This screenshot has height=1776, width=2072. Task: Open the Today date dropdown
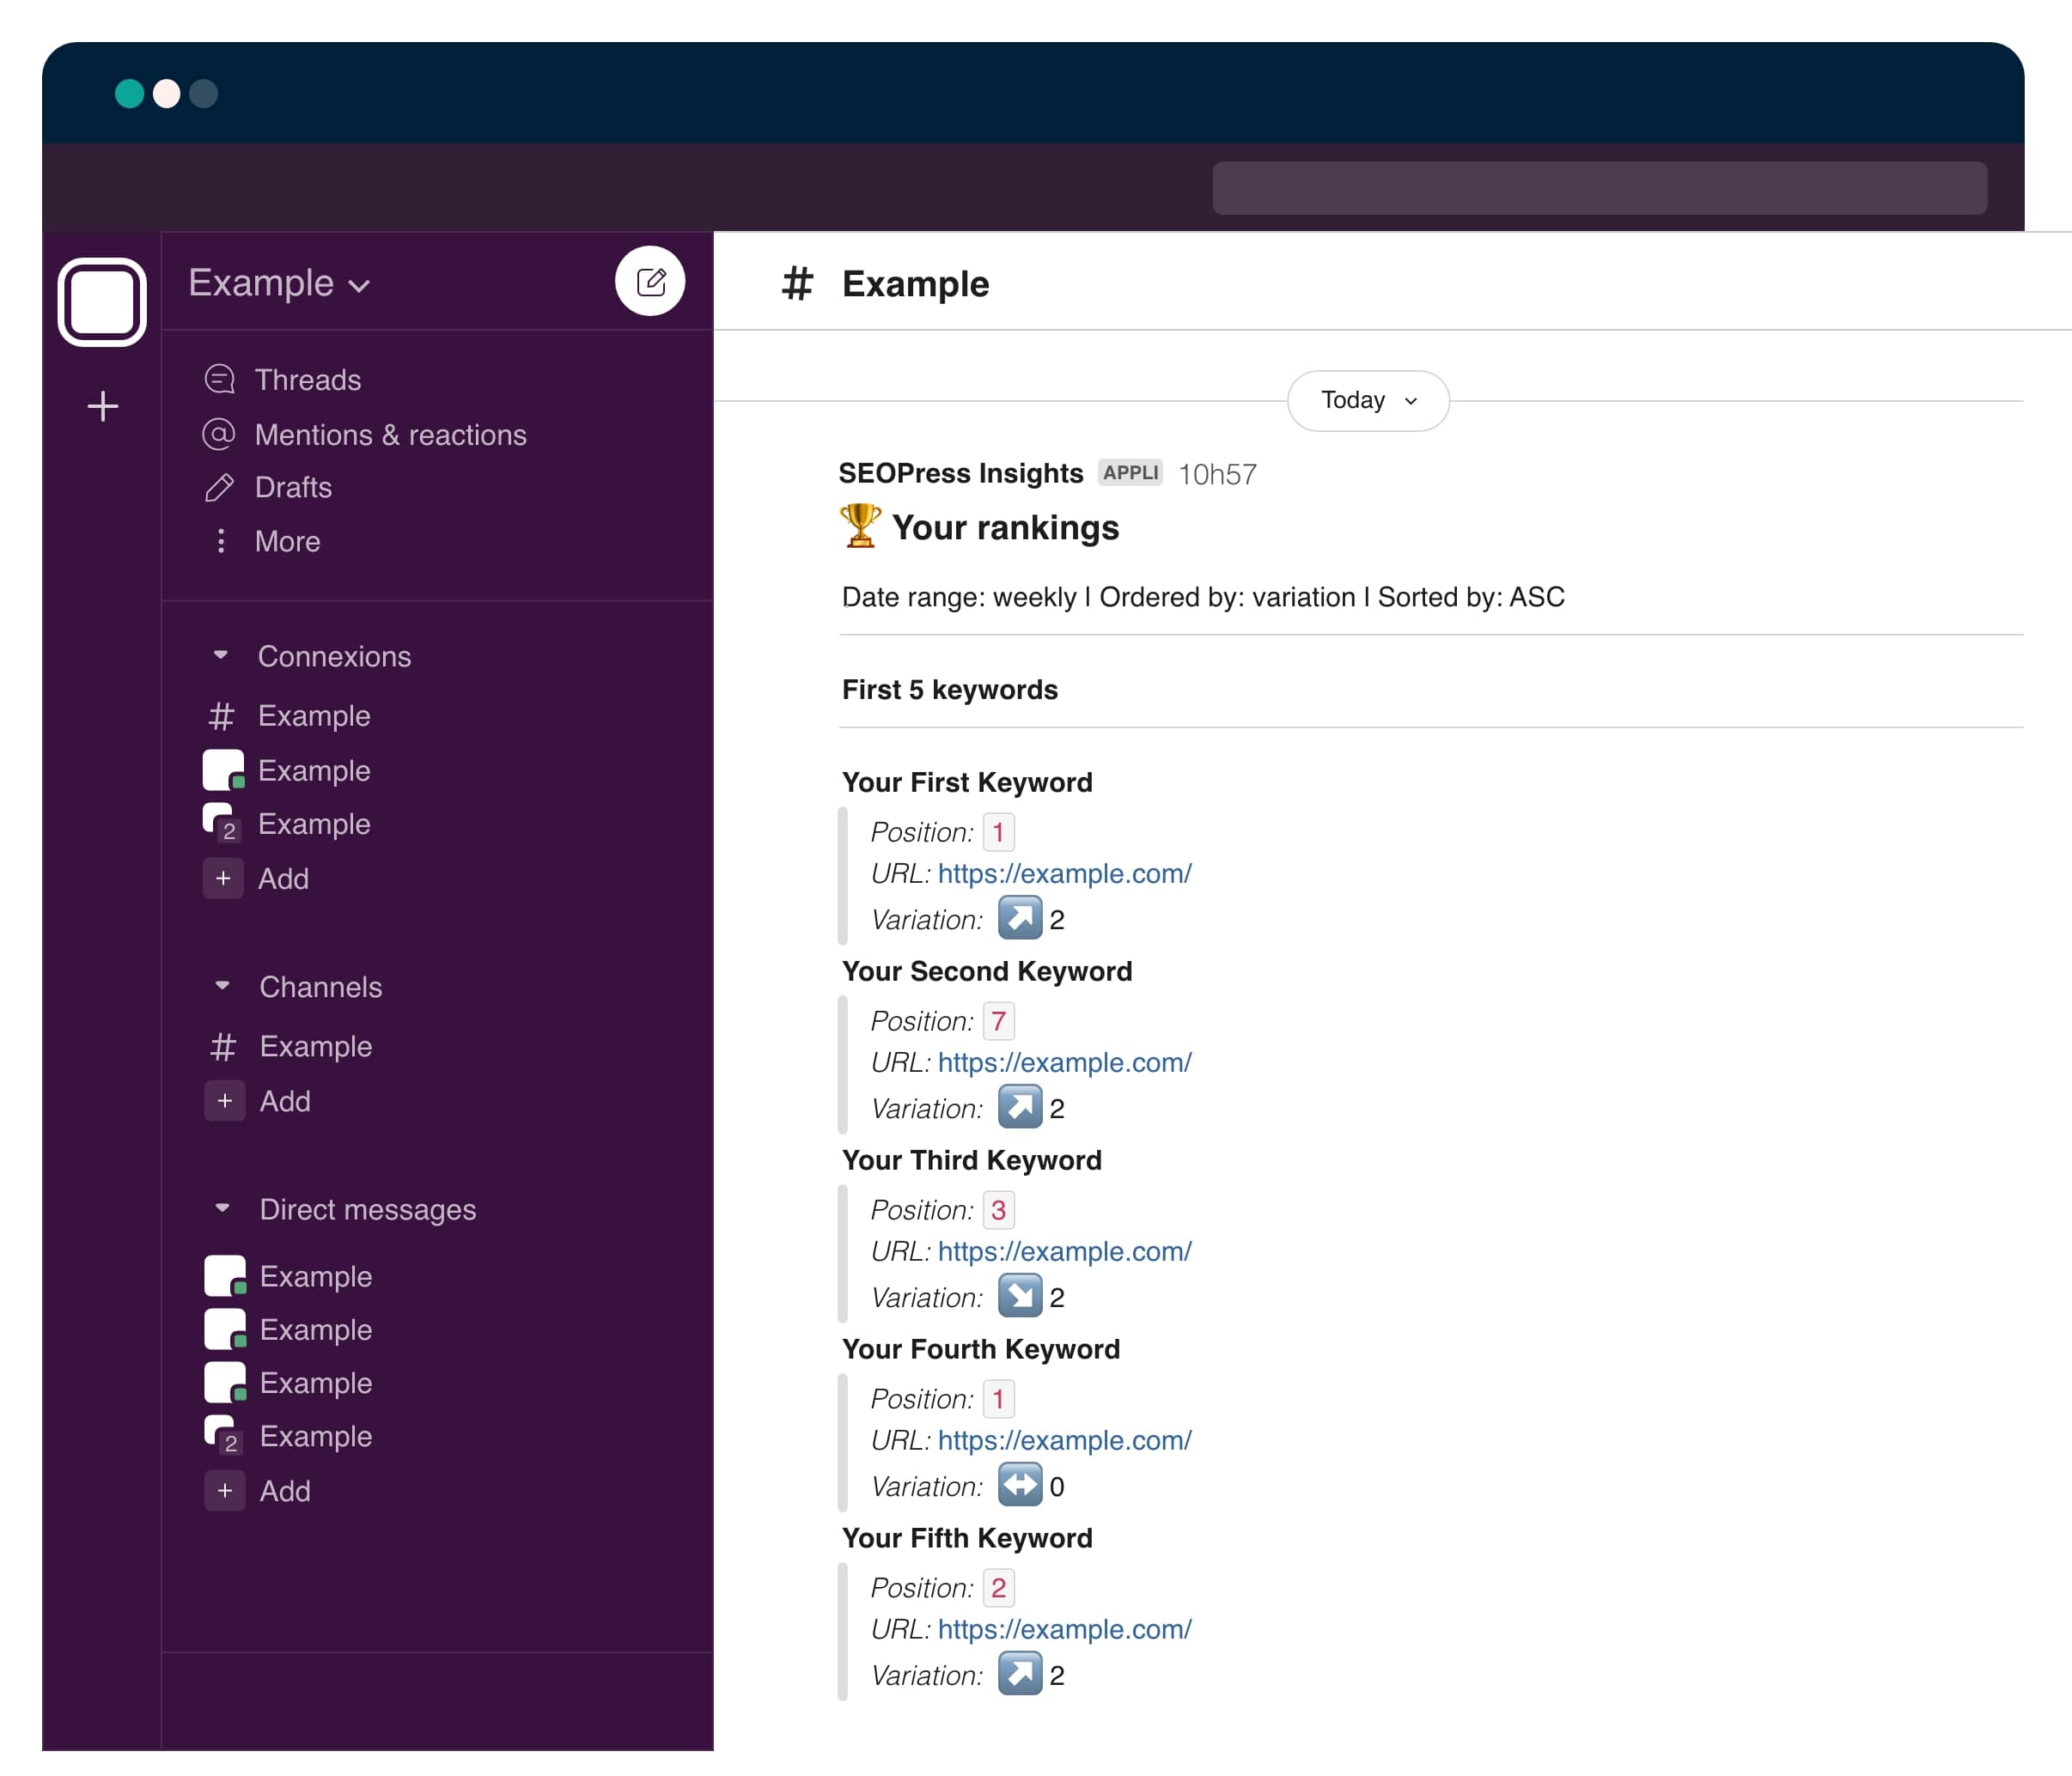tap(1368, 401)
